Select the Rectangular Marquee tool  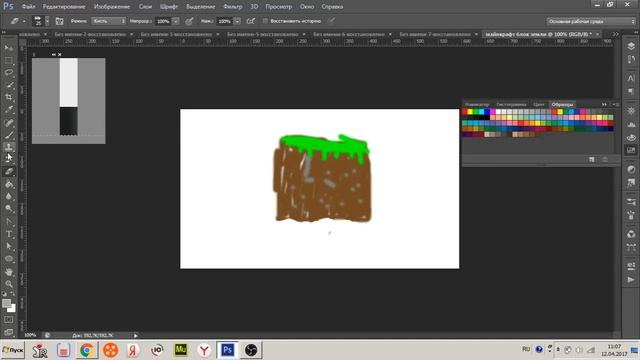[9, 60]
